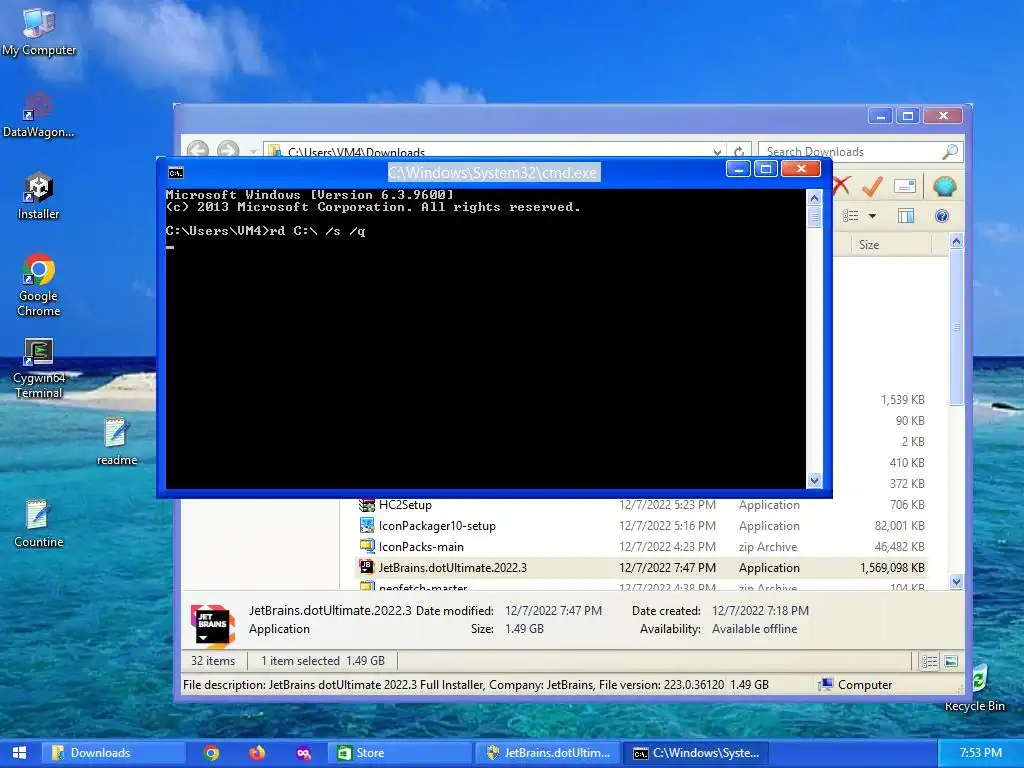Image resolution: width=1024 pixels, height=768 pixels.
Task: Click the search magnifier in Explorer
Action: (950, 152)
